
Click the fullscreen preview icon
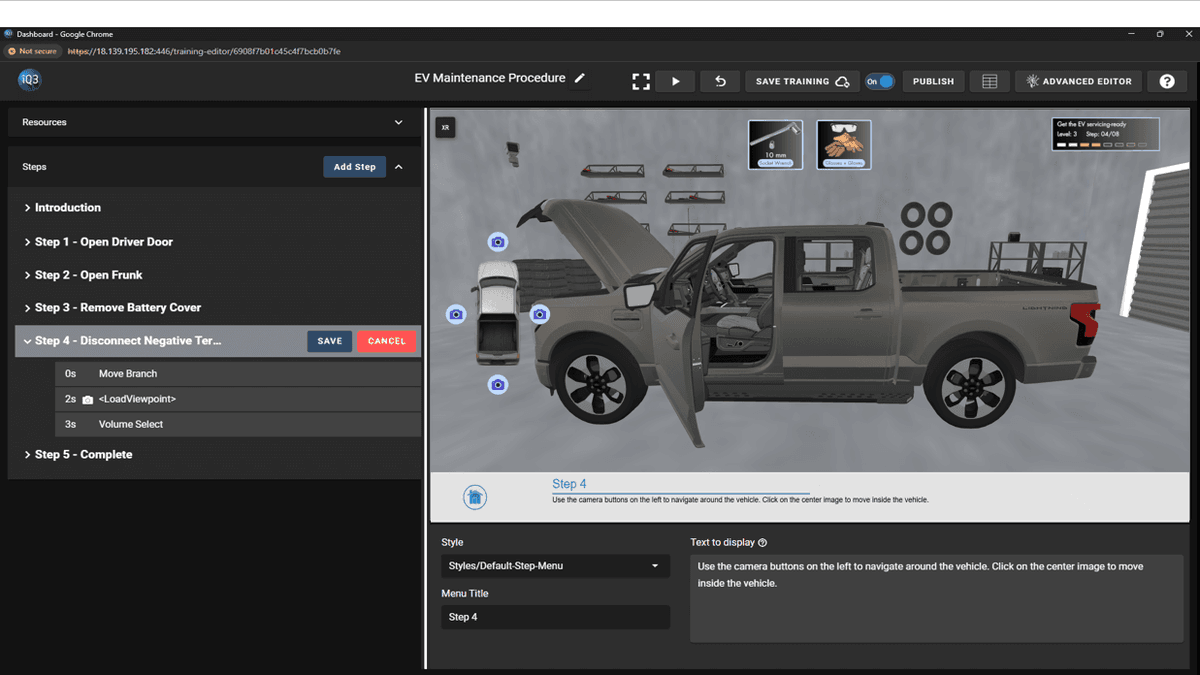click(x=640, y=81)
